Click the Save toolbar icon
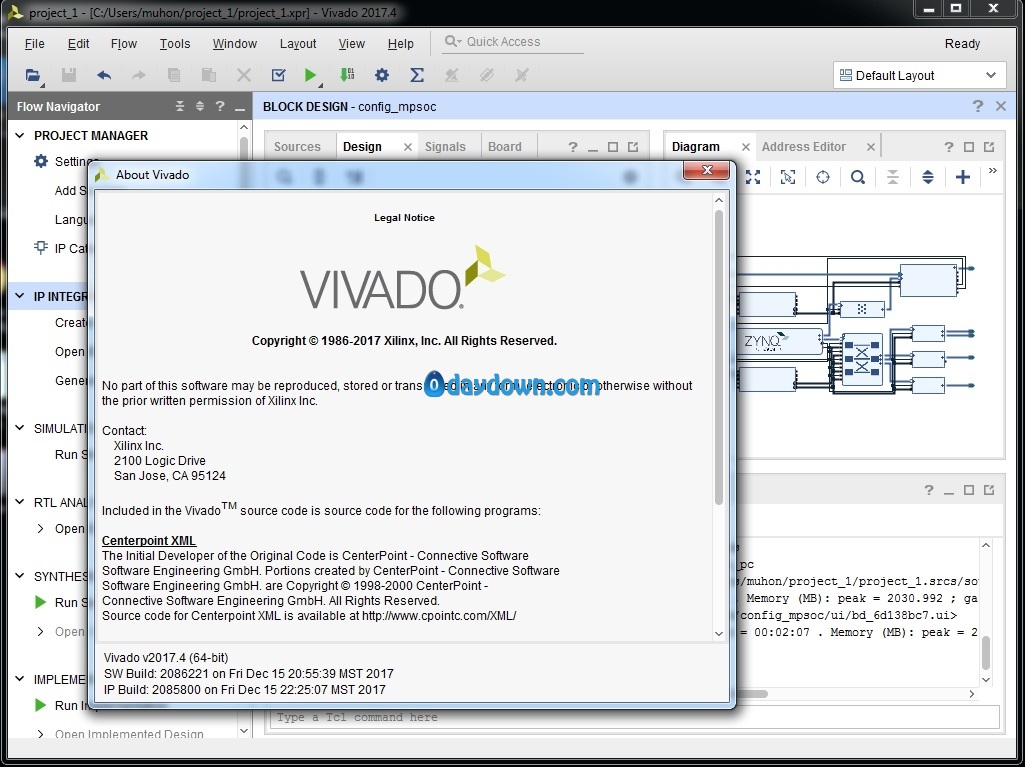 coord(69,75)
